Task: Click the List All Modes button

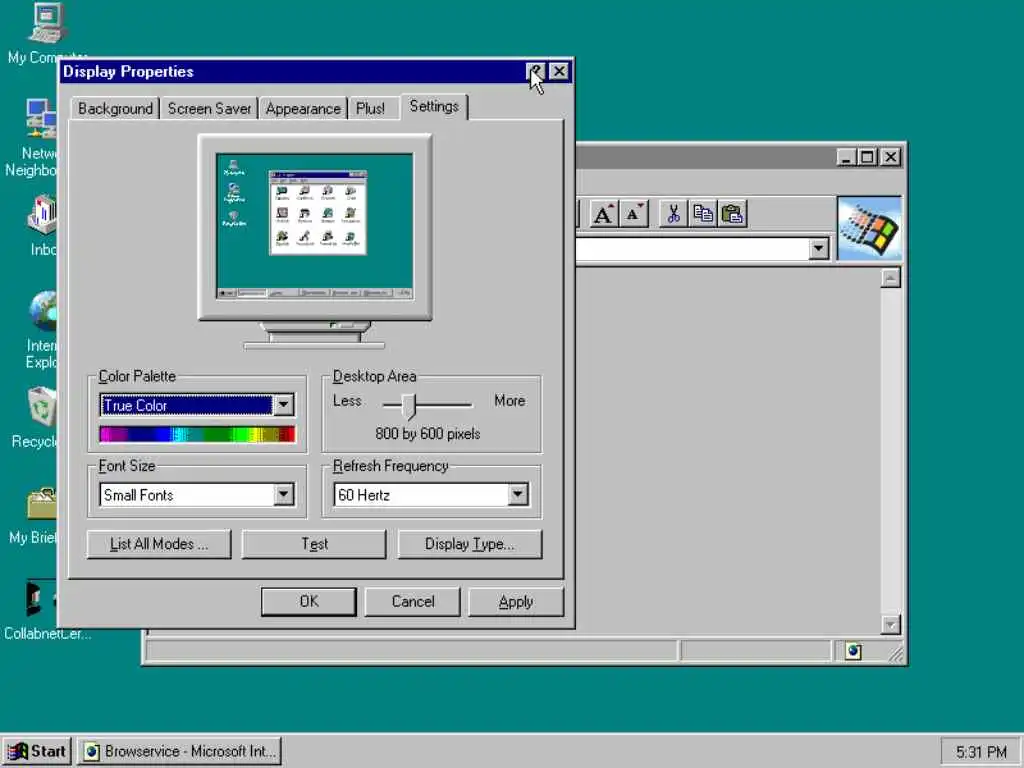Action: point(159,544)
